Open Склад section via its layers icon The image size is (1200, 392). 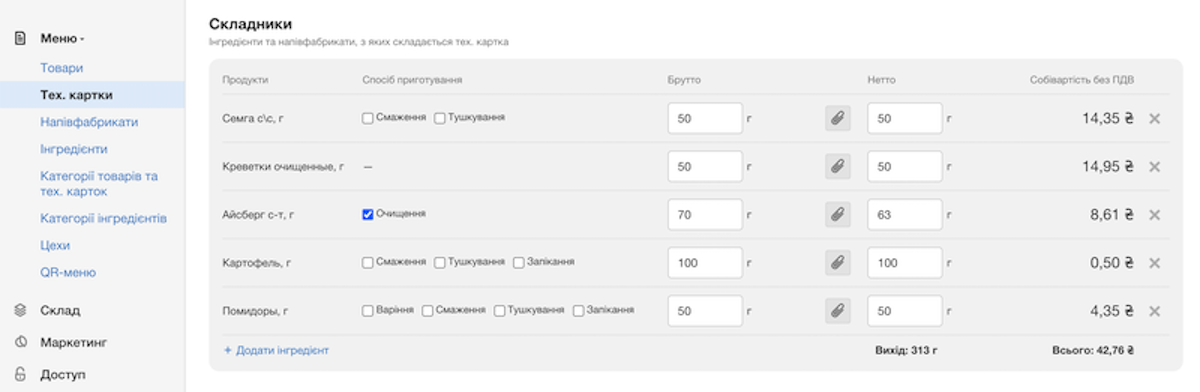pyautogui.click(x=20, y=310)
